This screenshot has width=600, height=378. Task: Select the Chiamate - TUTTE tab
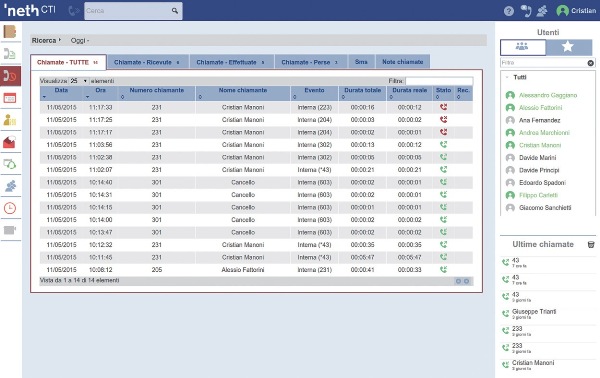(x=68, y=62)
